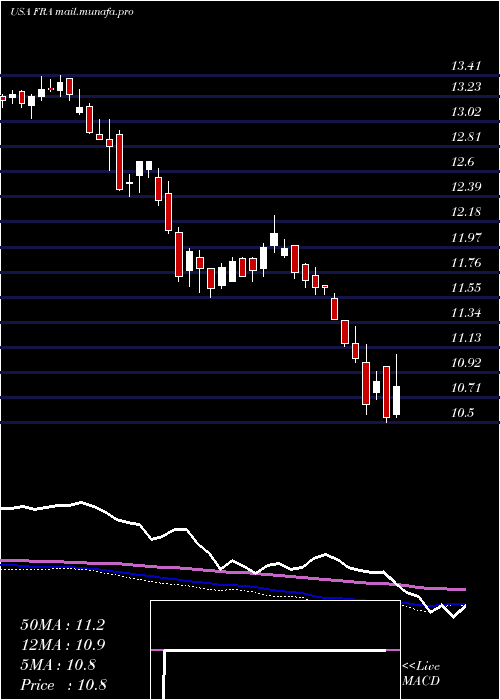Click the 12.39 price axis label
The height and width of the screenshot is (700, 500).
(x=466, y=187)
